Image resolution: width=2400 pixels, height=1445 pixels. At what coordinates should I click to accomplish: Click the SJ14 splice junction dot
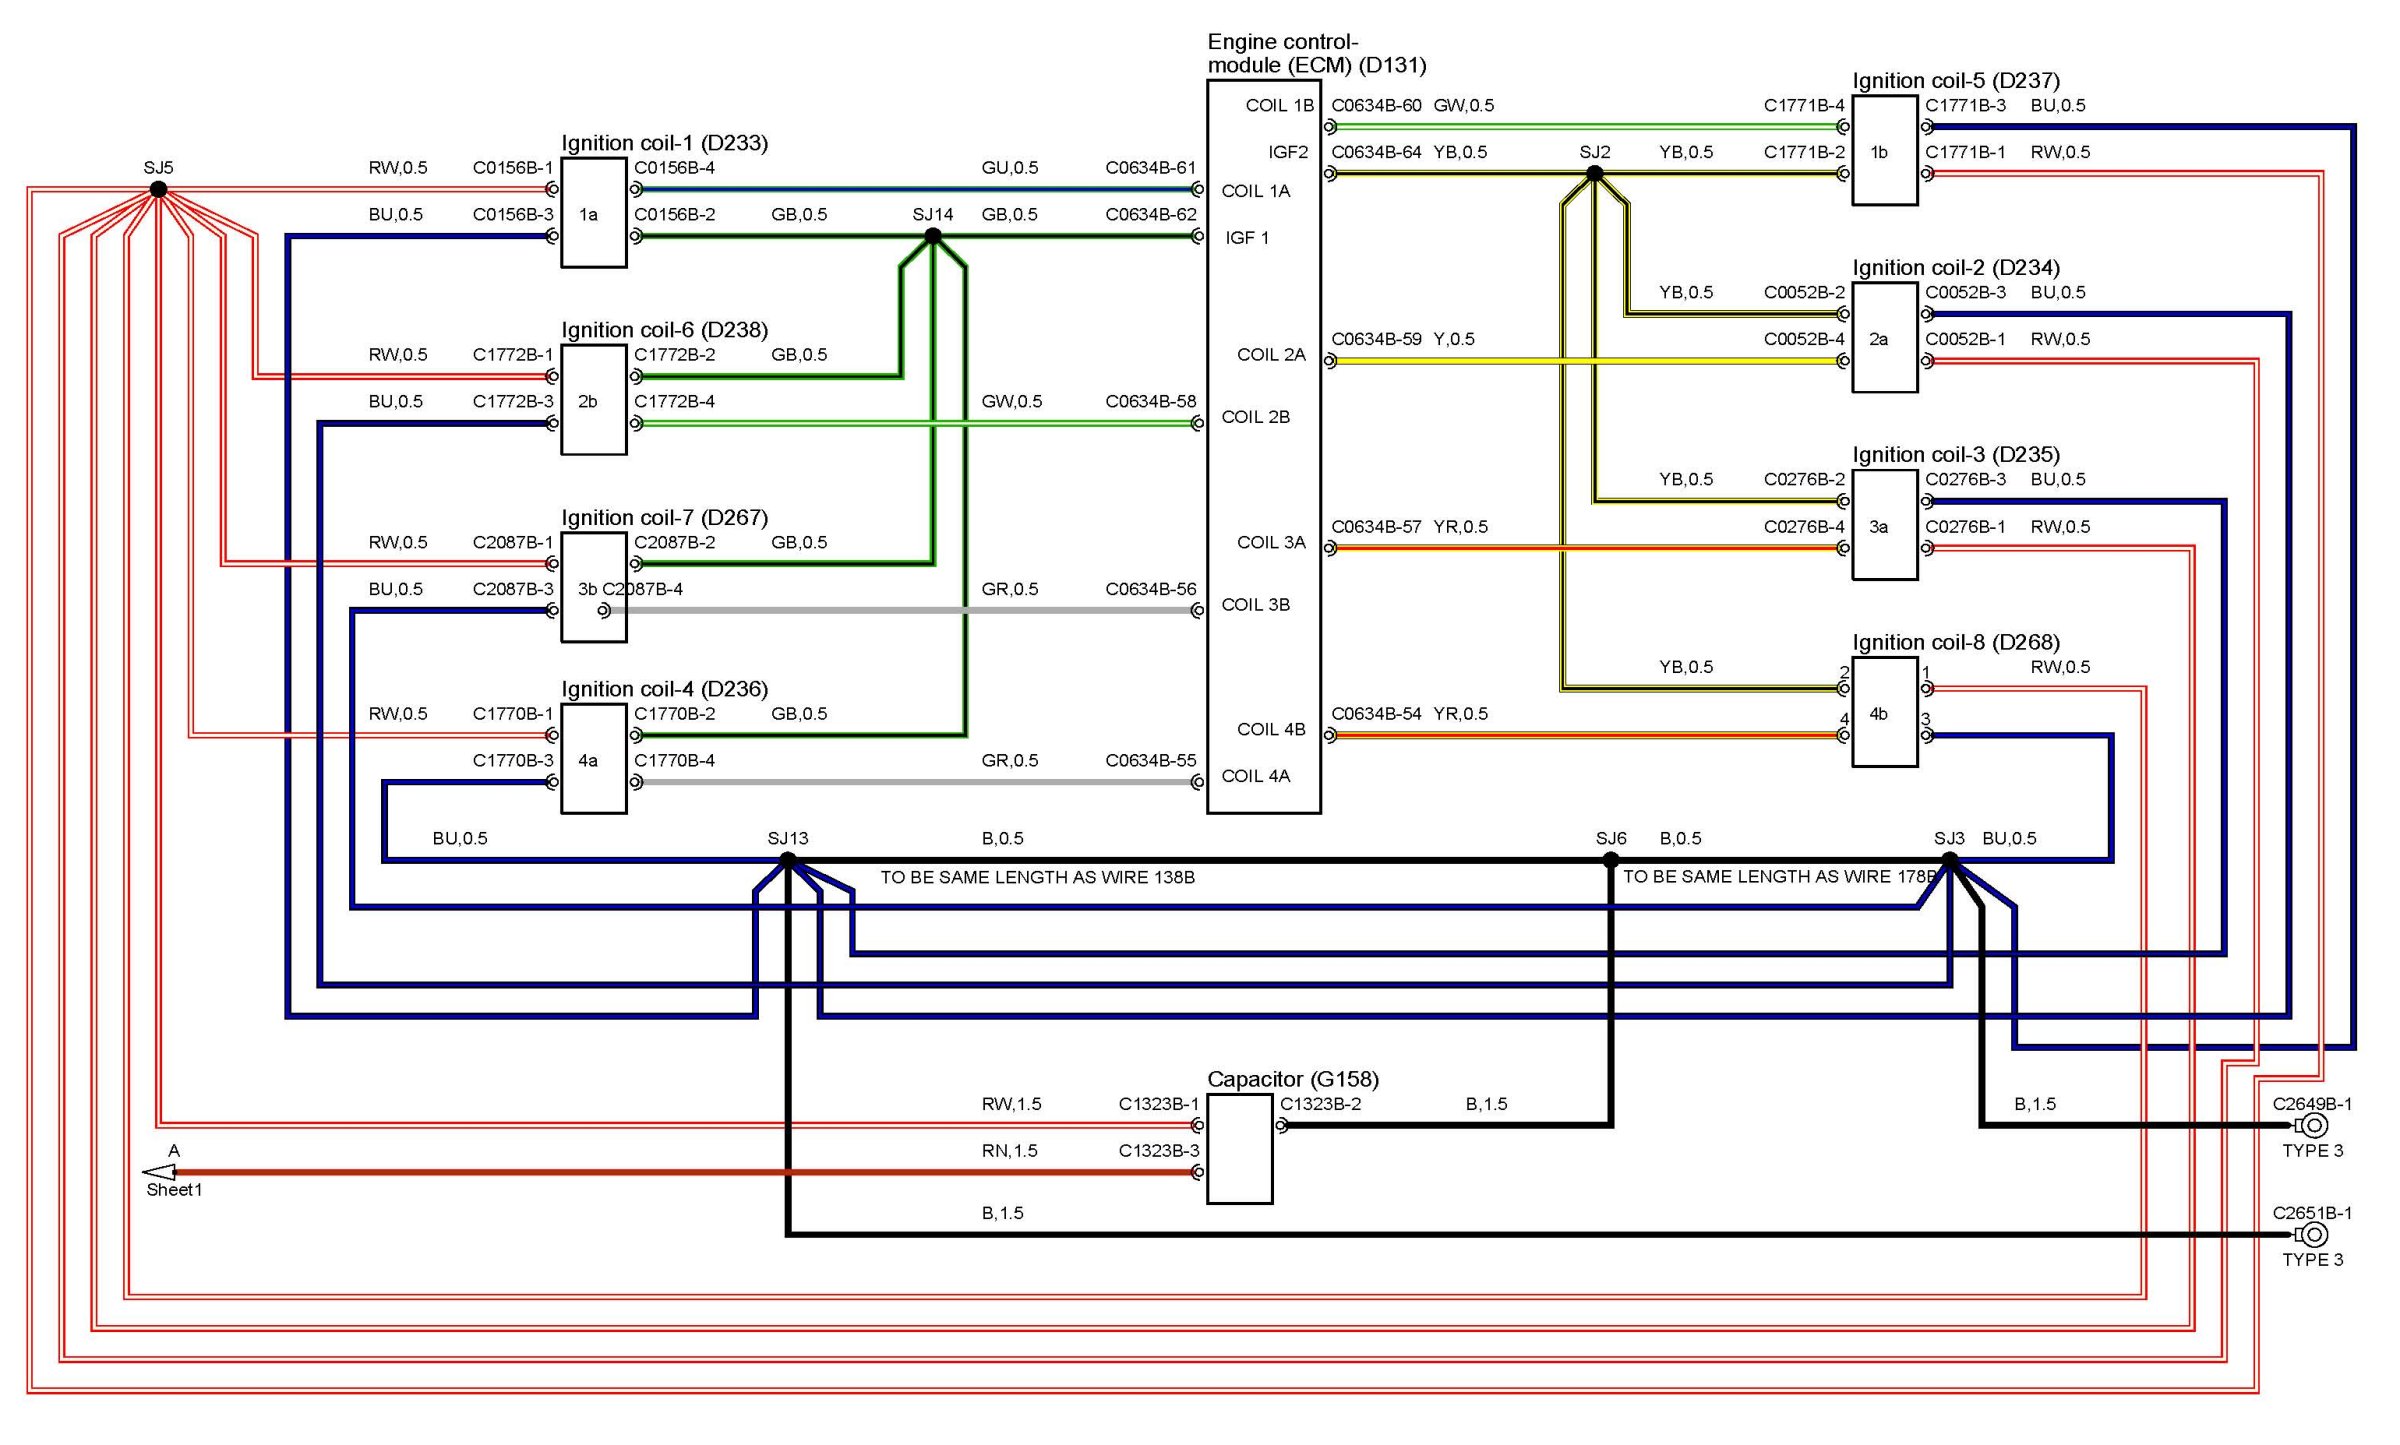pyautogui.click(x=932, y=236)
